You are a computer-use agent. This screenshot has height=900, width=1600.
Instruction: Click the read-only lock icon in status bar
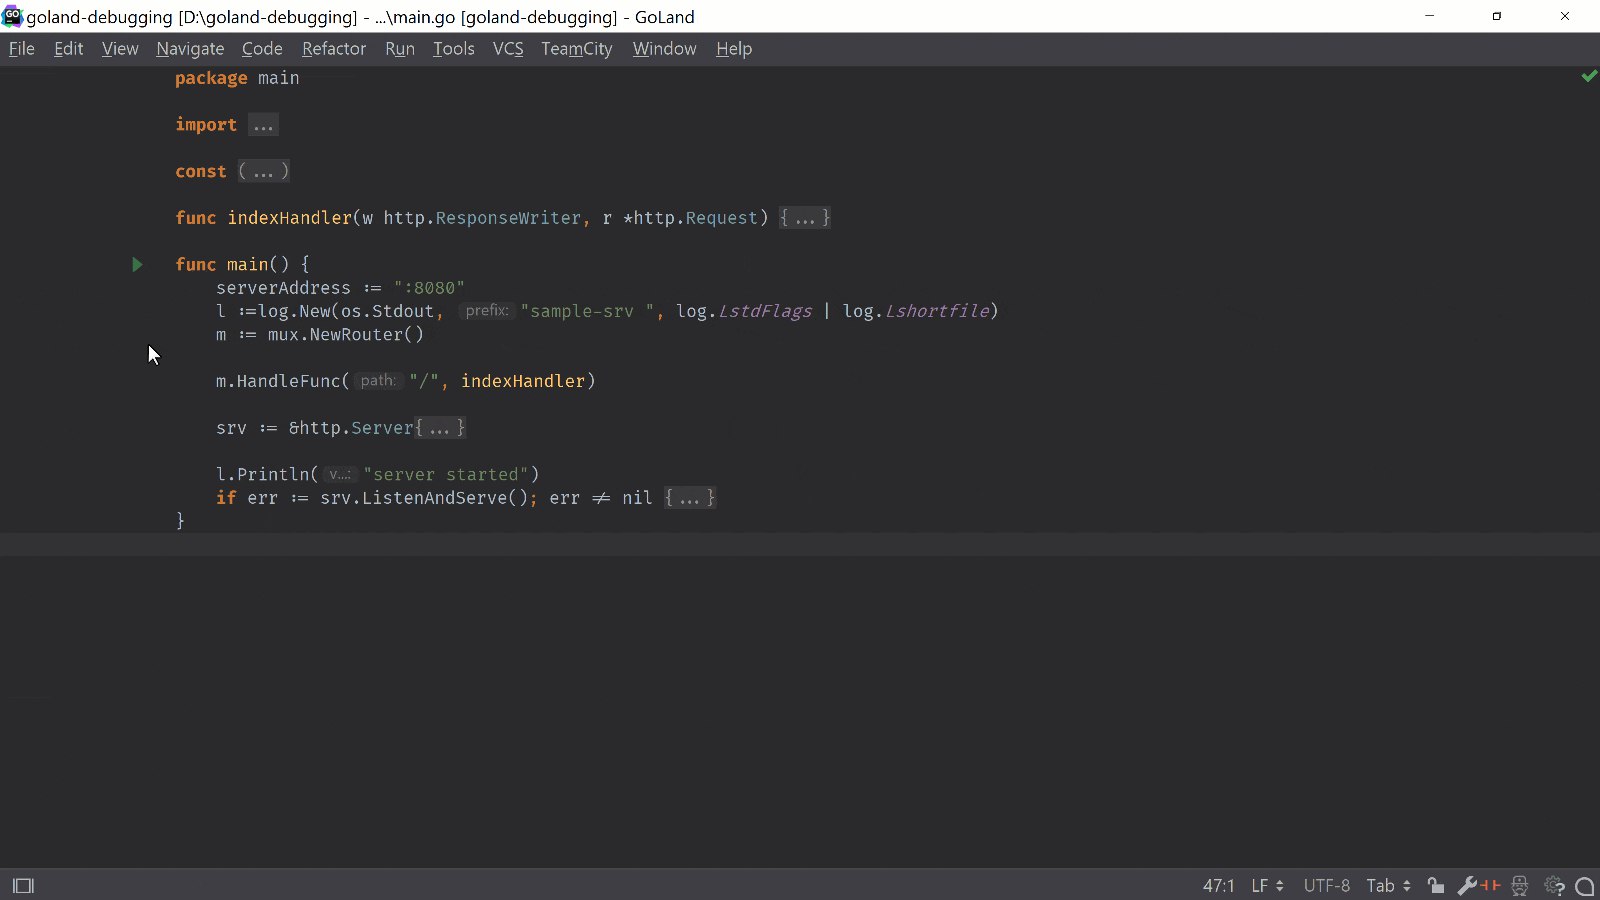[x=1435, y=885]
